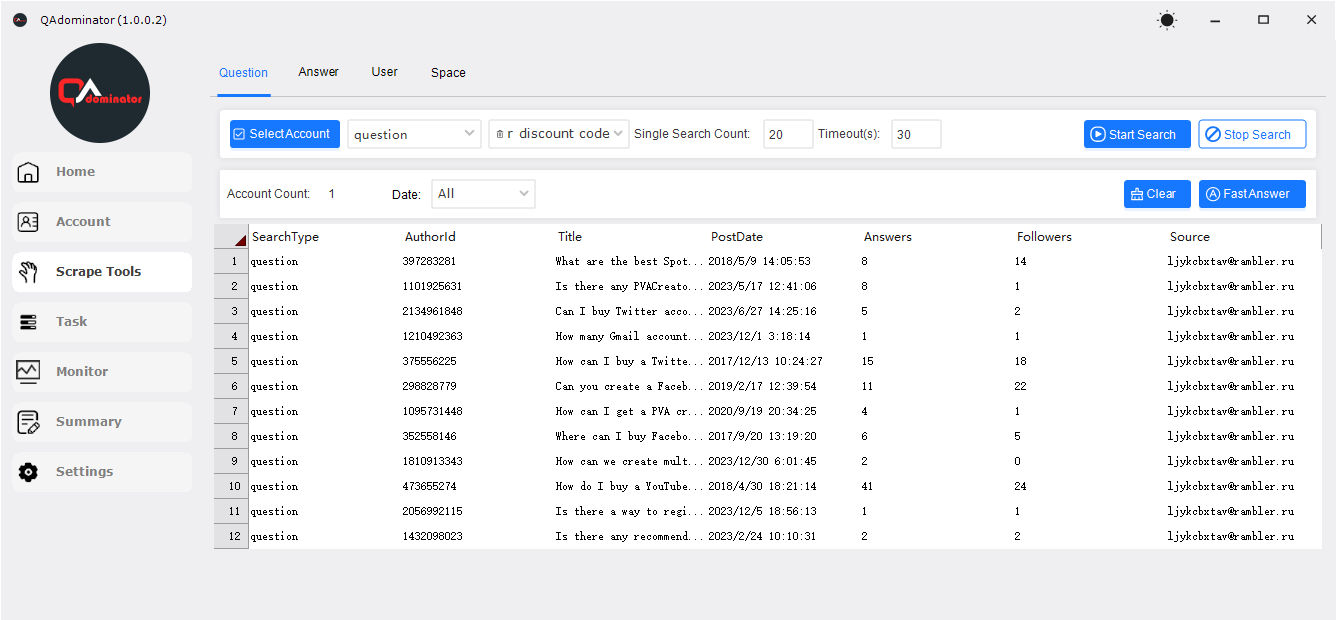Click the red select-all corner triangle
The image size is (1336, 620).
(240, 239)
